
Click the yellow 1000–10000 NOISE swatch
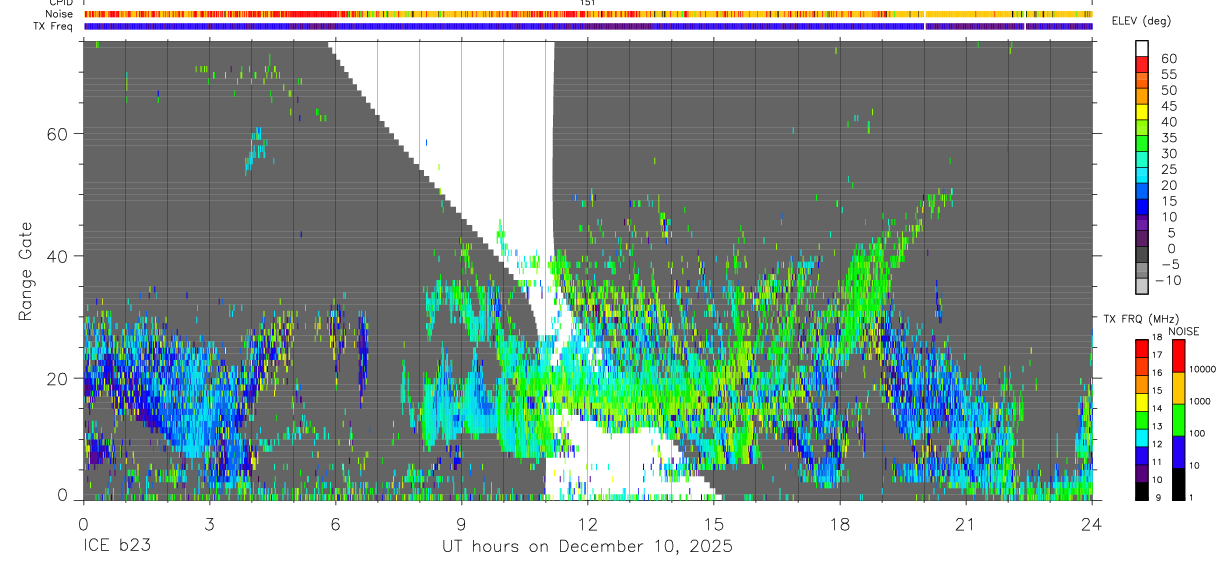1179,387
